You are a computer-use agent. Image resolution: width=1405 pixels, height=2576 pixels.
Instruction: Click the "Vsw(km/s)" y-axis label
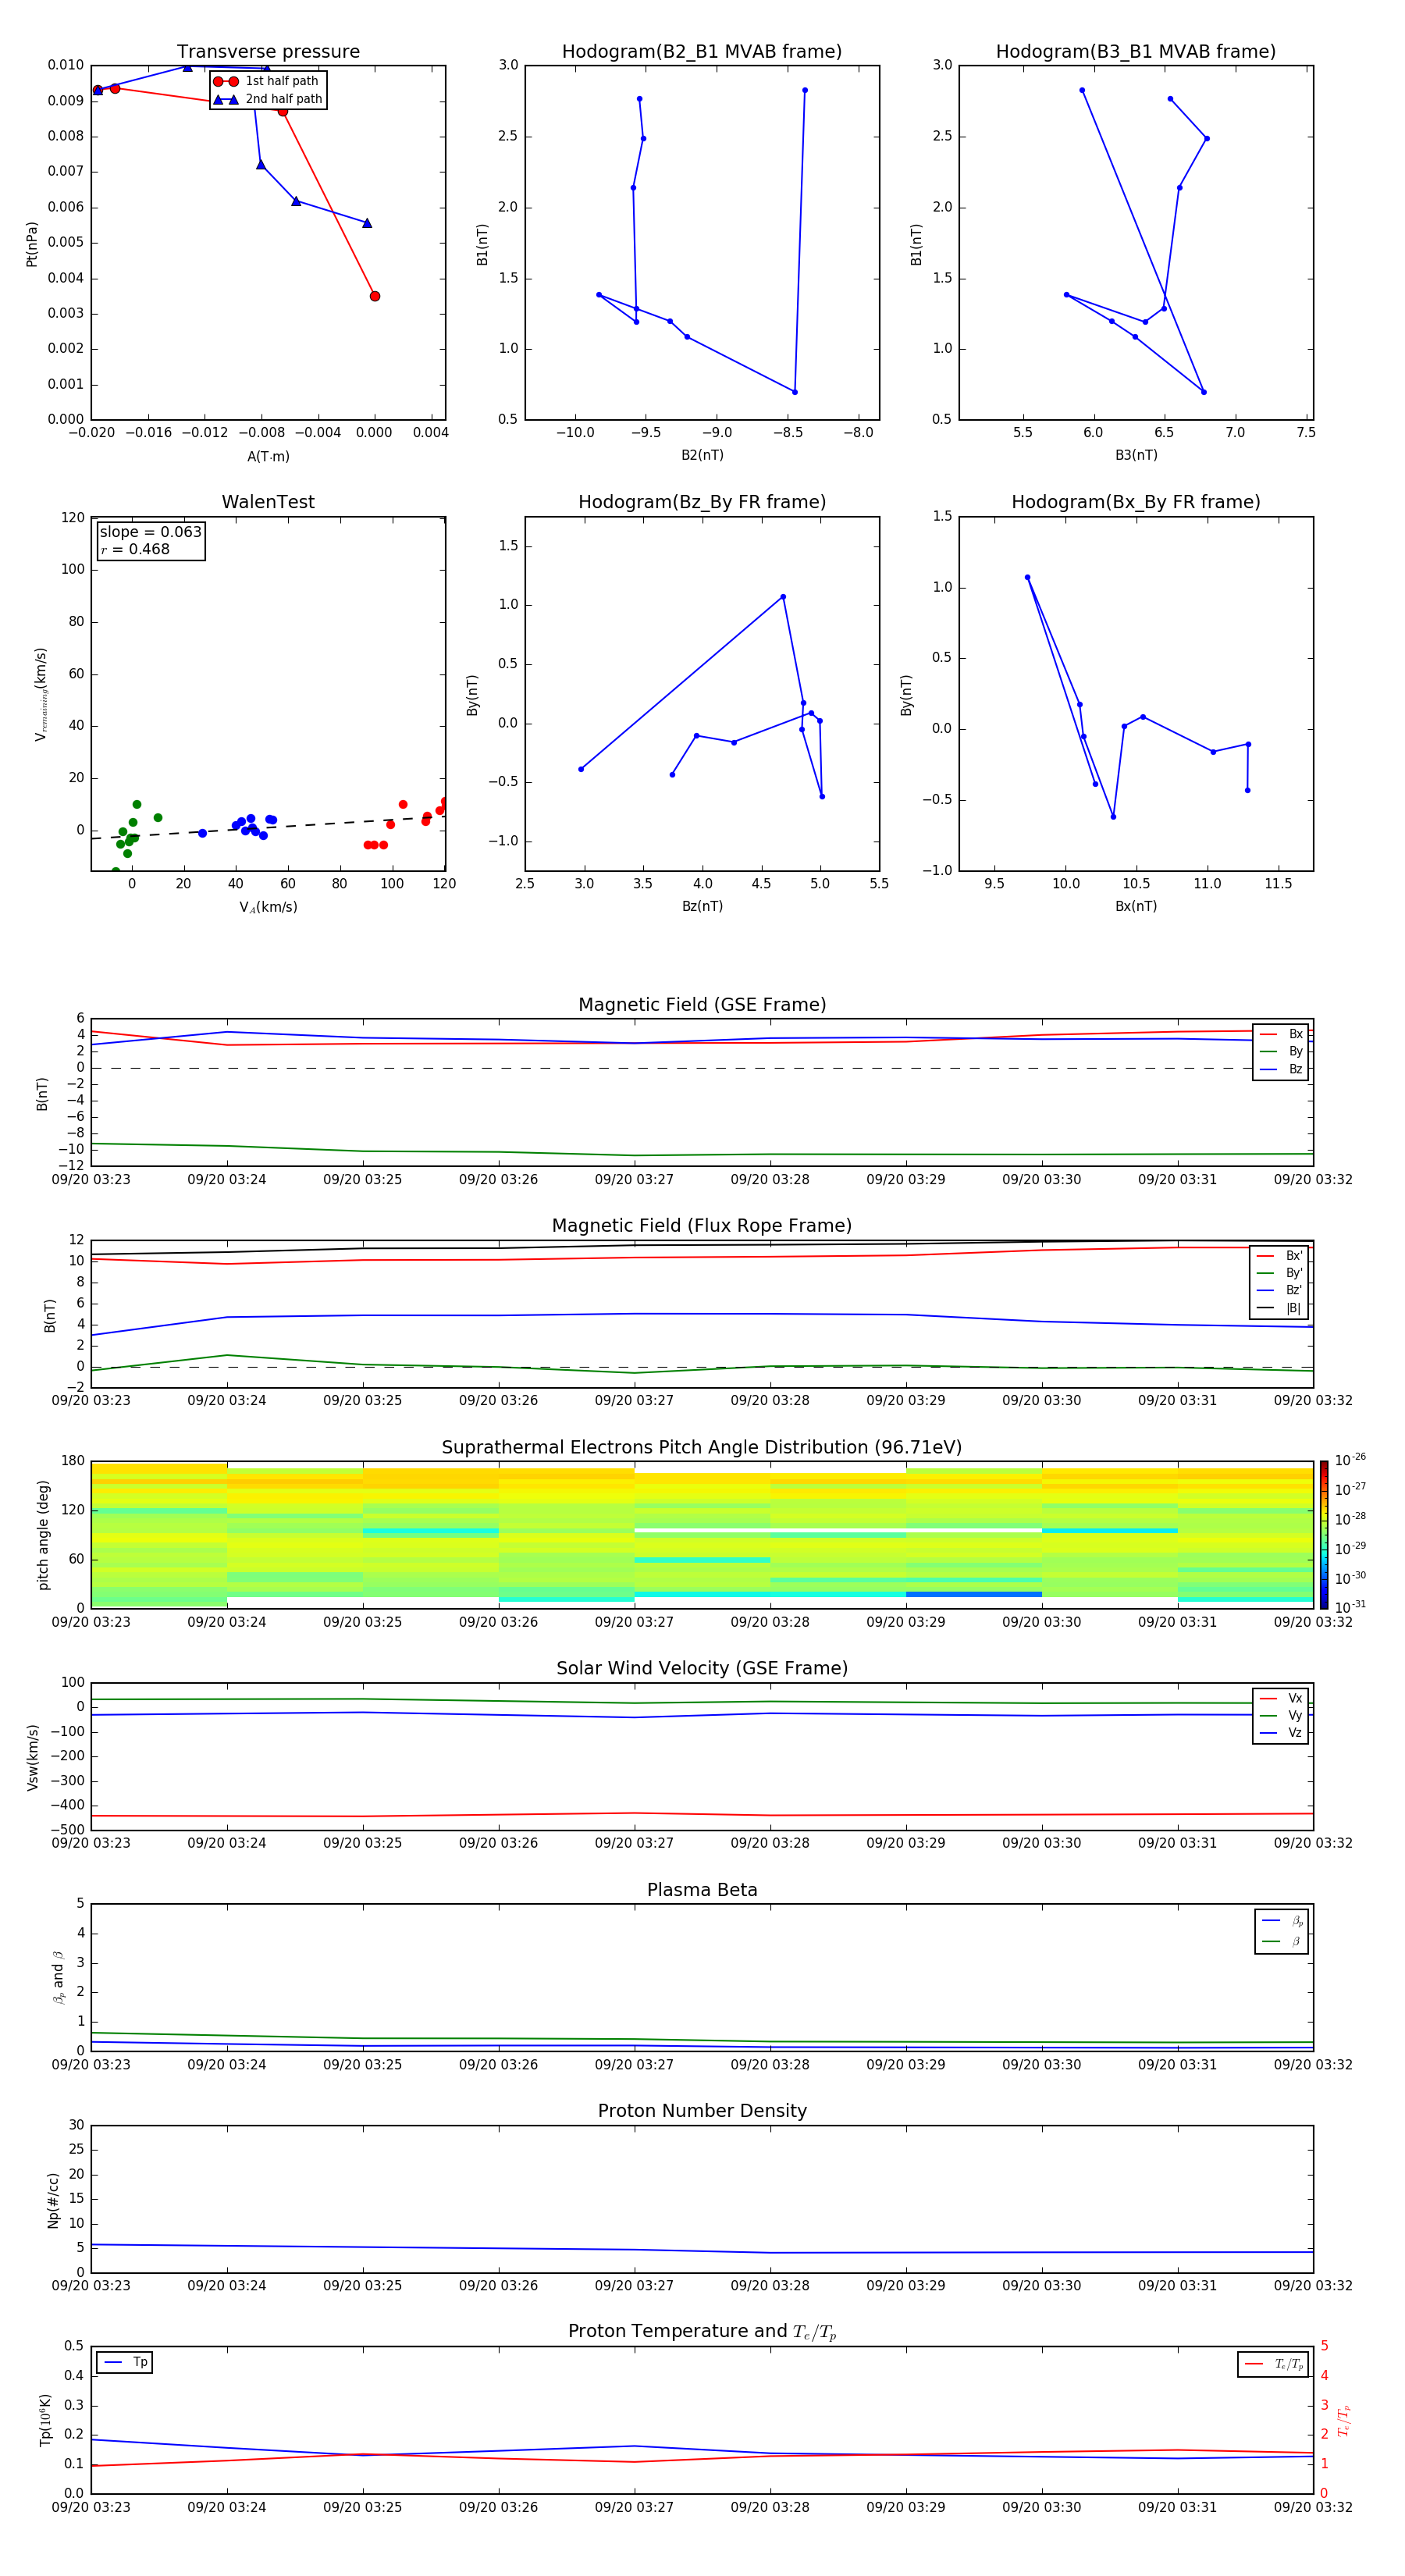tap(33, 1757)
